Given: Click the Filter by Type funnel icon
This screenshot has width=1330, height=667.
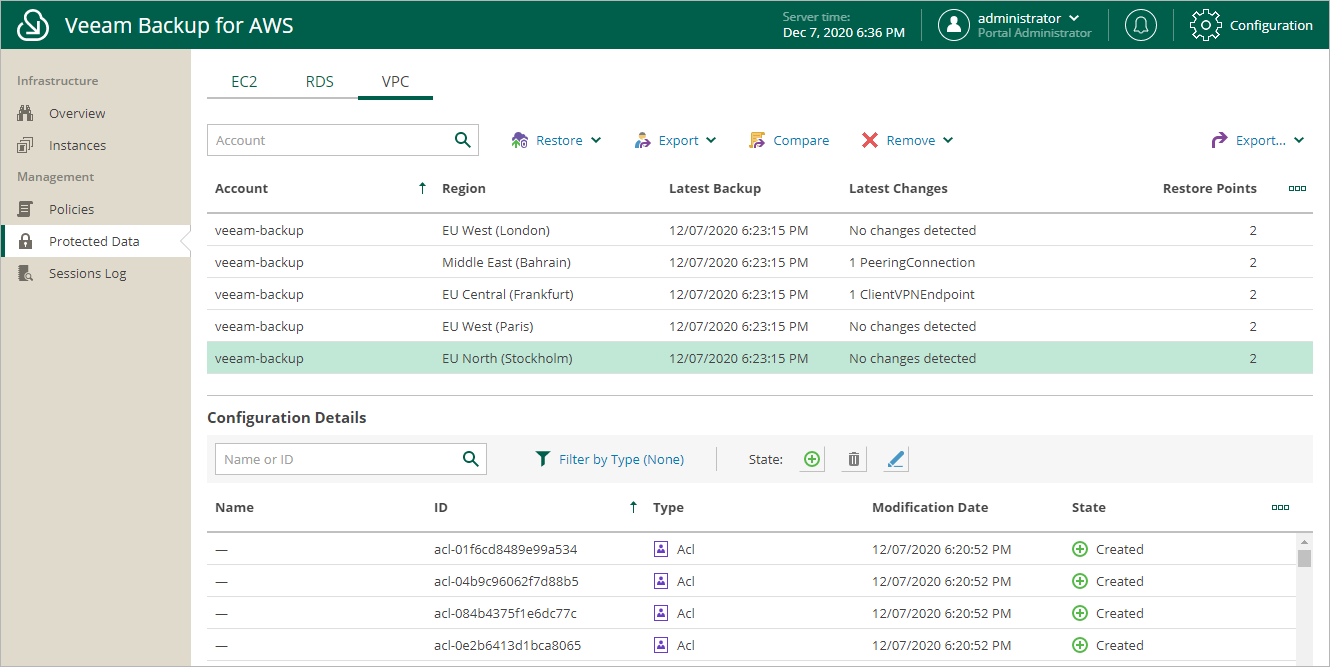Looking at the screenshot, I should (x=542, y=459).
